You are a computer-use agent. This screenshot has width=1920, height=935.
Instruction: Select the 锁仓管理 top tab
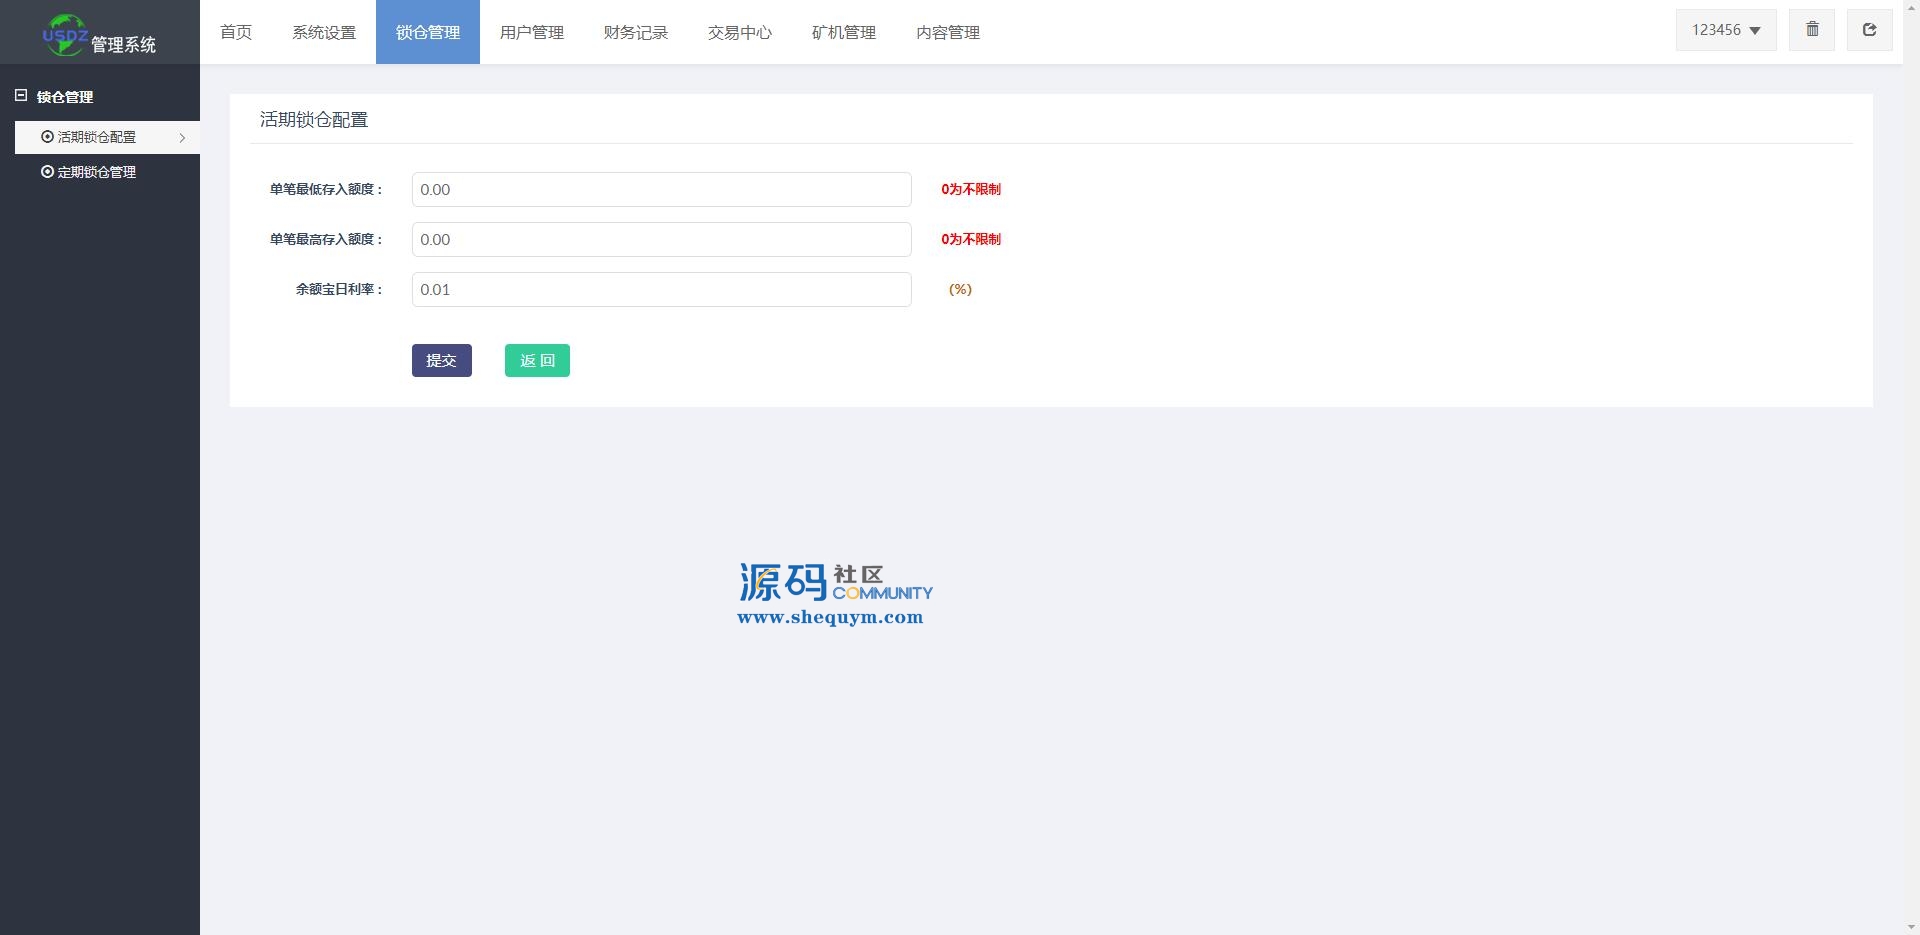428,32
